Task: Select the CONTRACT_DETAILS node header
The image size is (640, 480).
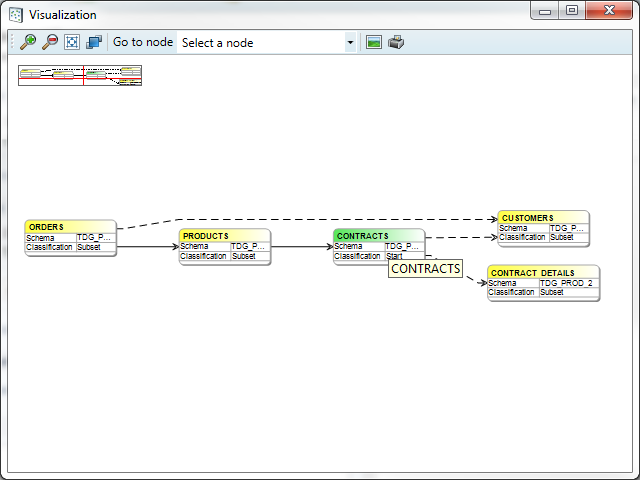Action: pos(543,272)
